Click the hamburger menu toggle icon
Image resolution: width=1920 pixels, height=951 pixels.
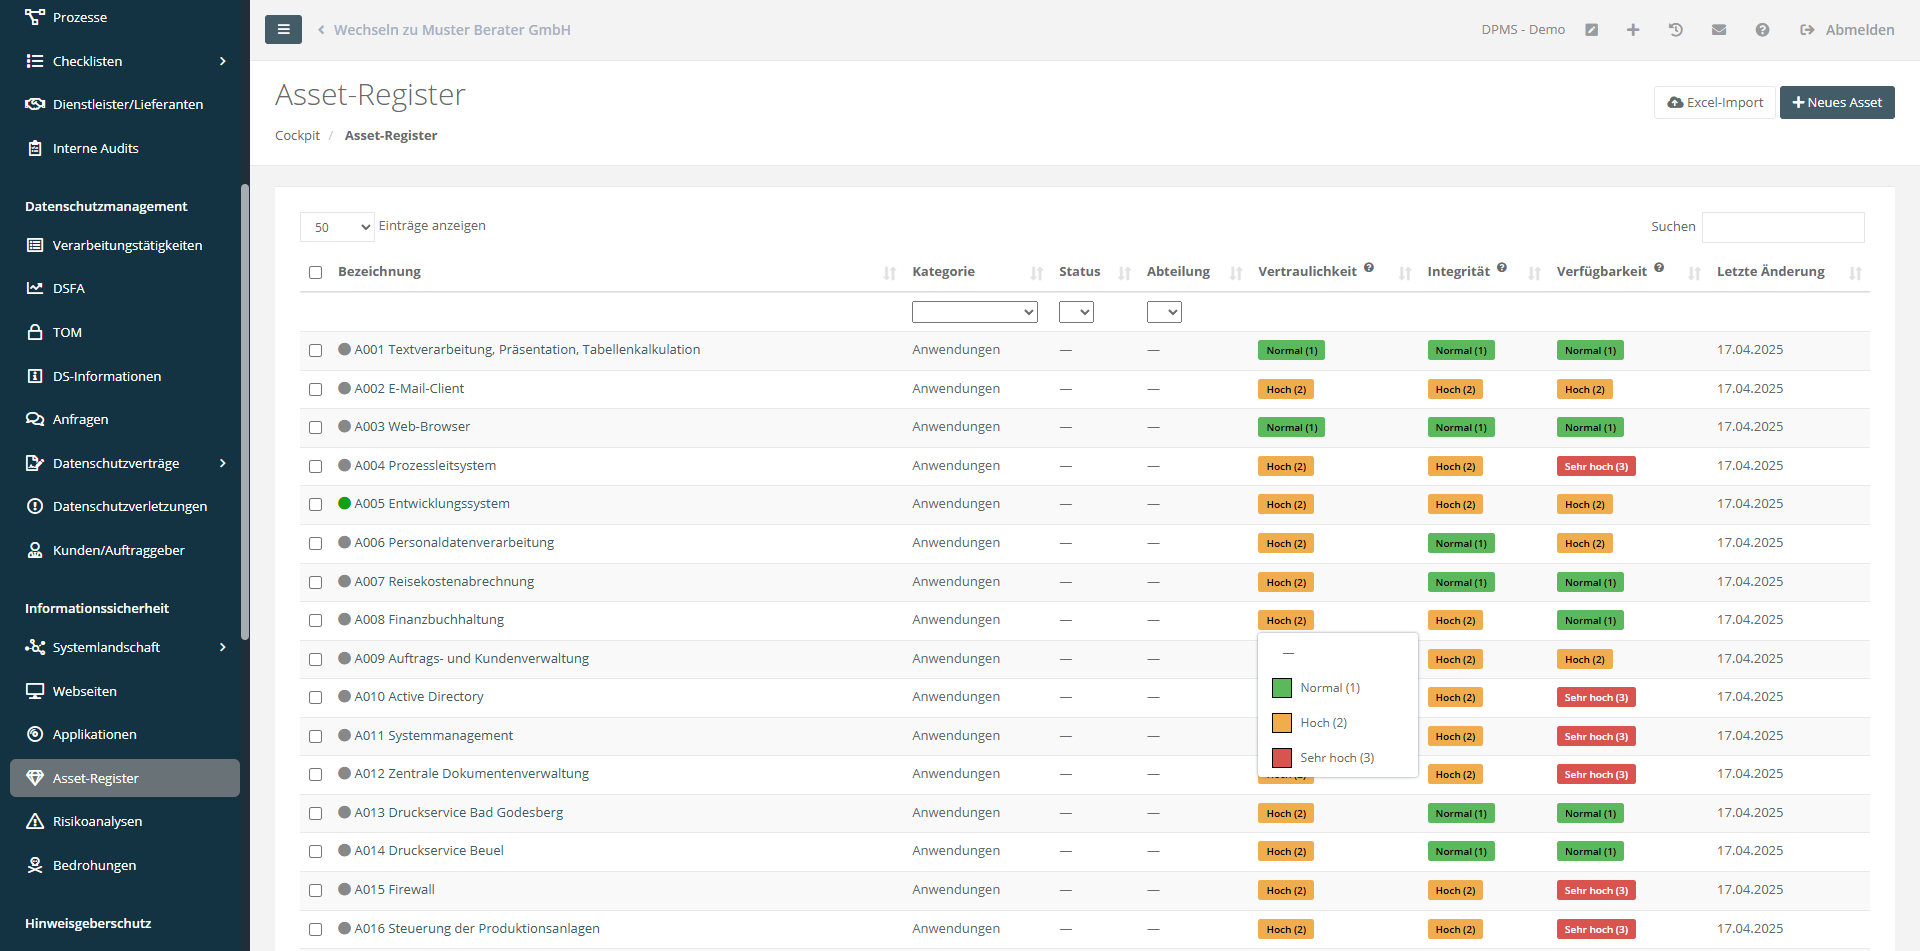click(283, 30)
